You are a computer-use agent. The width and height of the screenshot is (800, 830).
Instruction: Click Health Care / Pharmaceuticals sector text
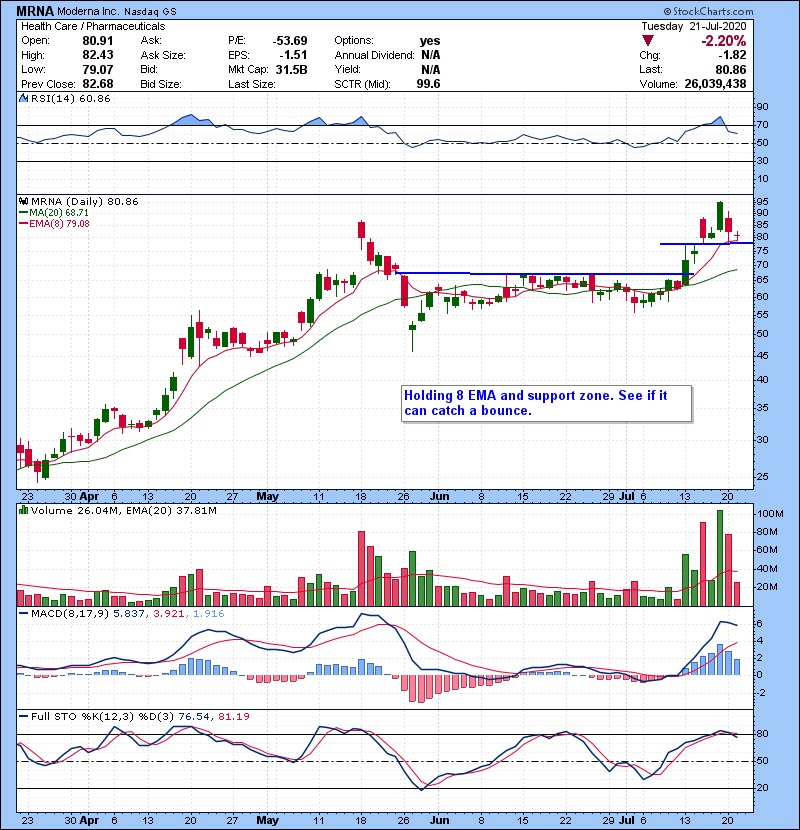93,26
